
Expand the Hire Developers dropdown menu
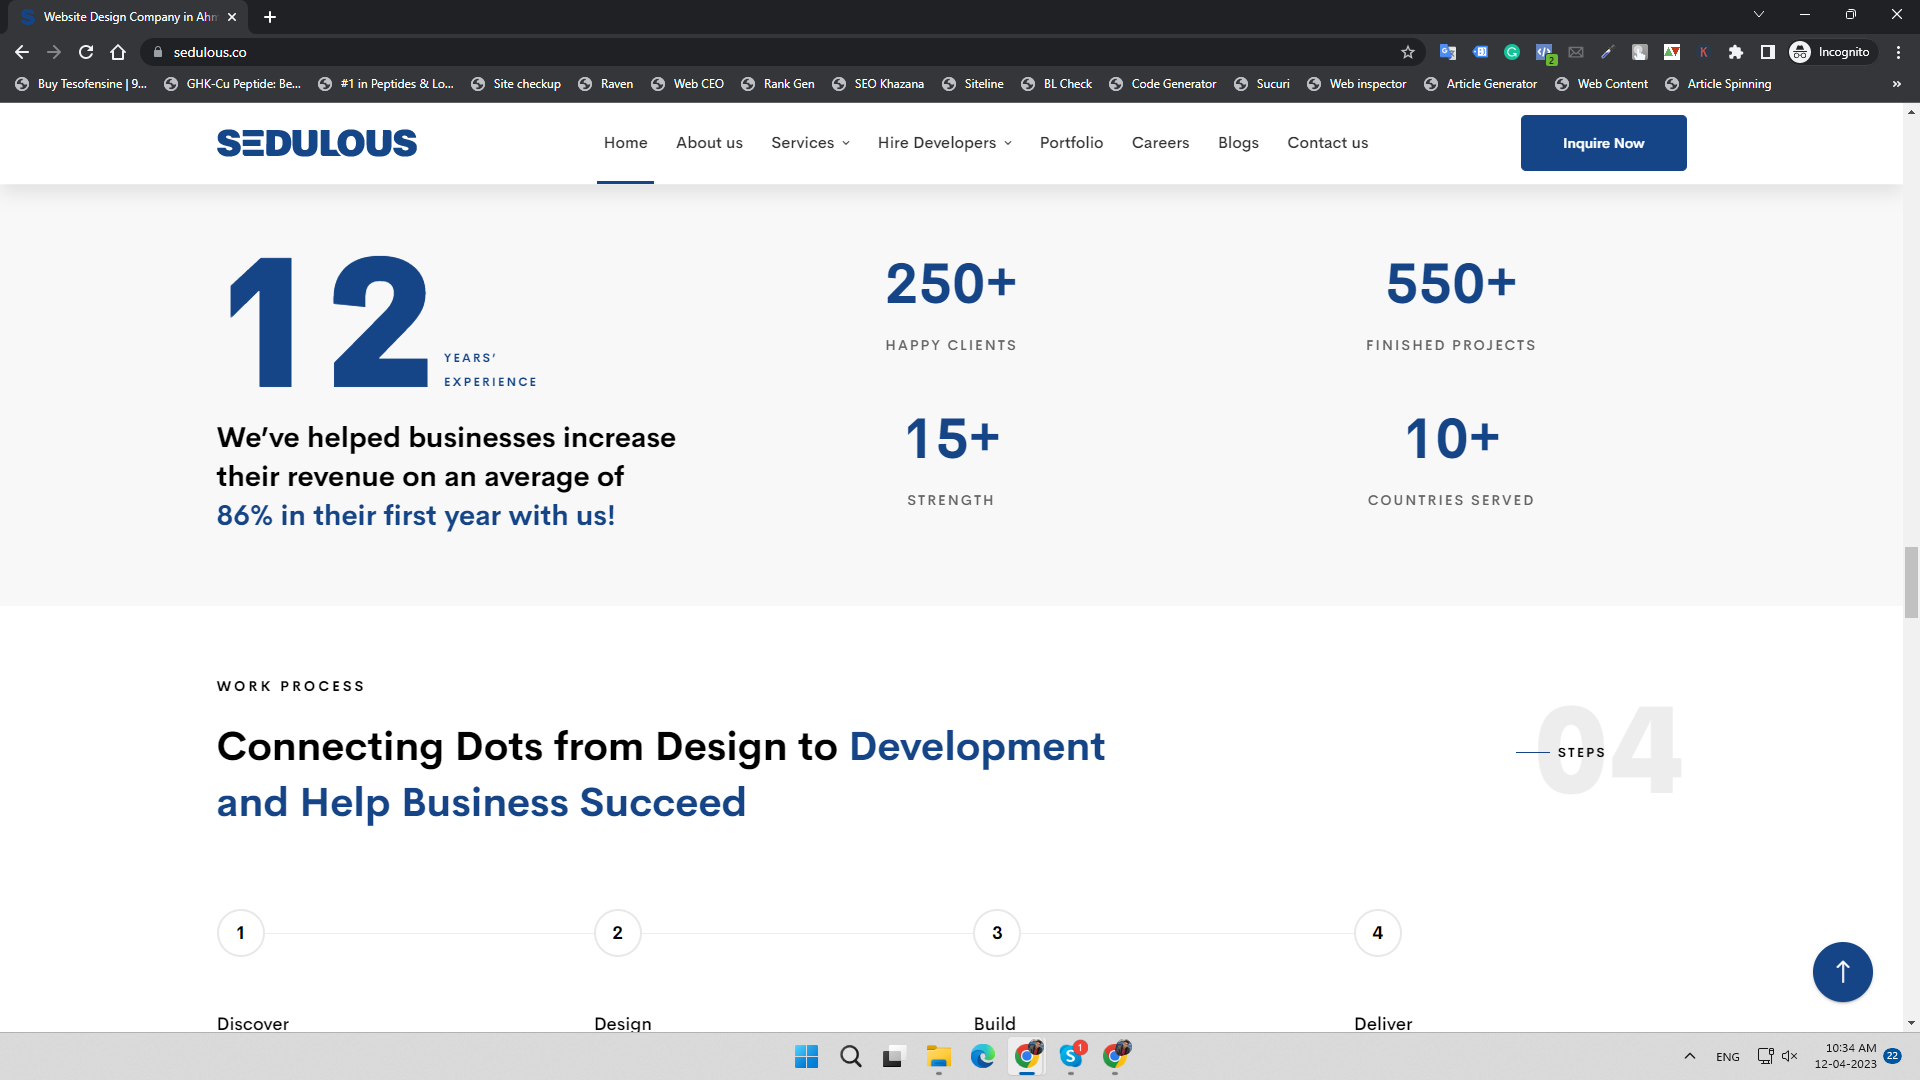pos(944,143)
